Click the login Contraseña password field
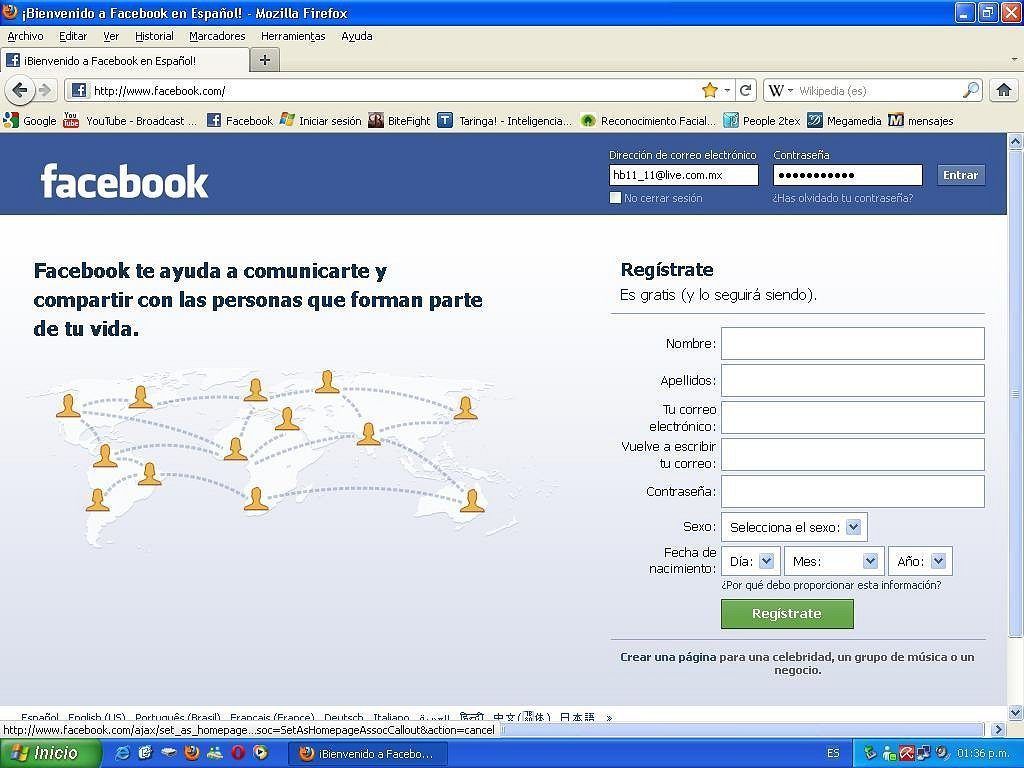Image resolution: width=1024 pixels, height=768 pixels. pyautogui.click(x=848, y=175)
